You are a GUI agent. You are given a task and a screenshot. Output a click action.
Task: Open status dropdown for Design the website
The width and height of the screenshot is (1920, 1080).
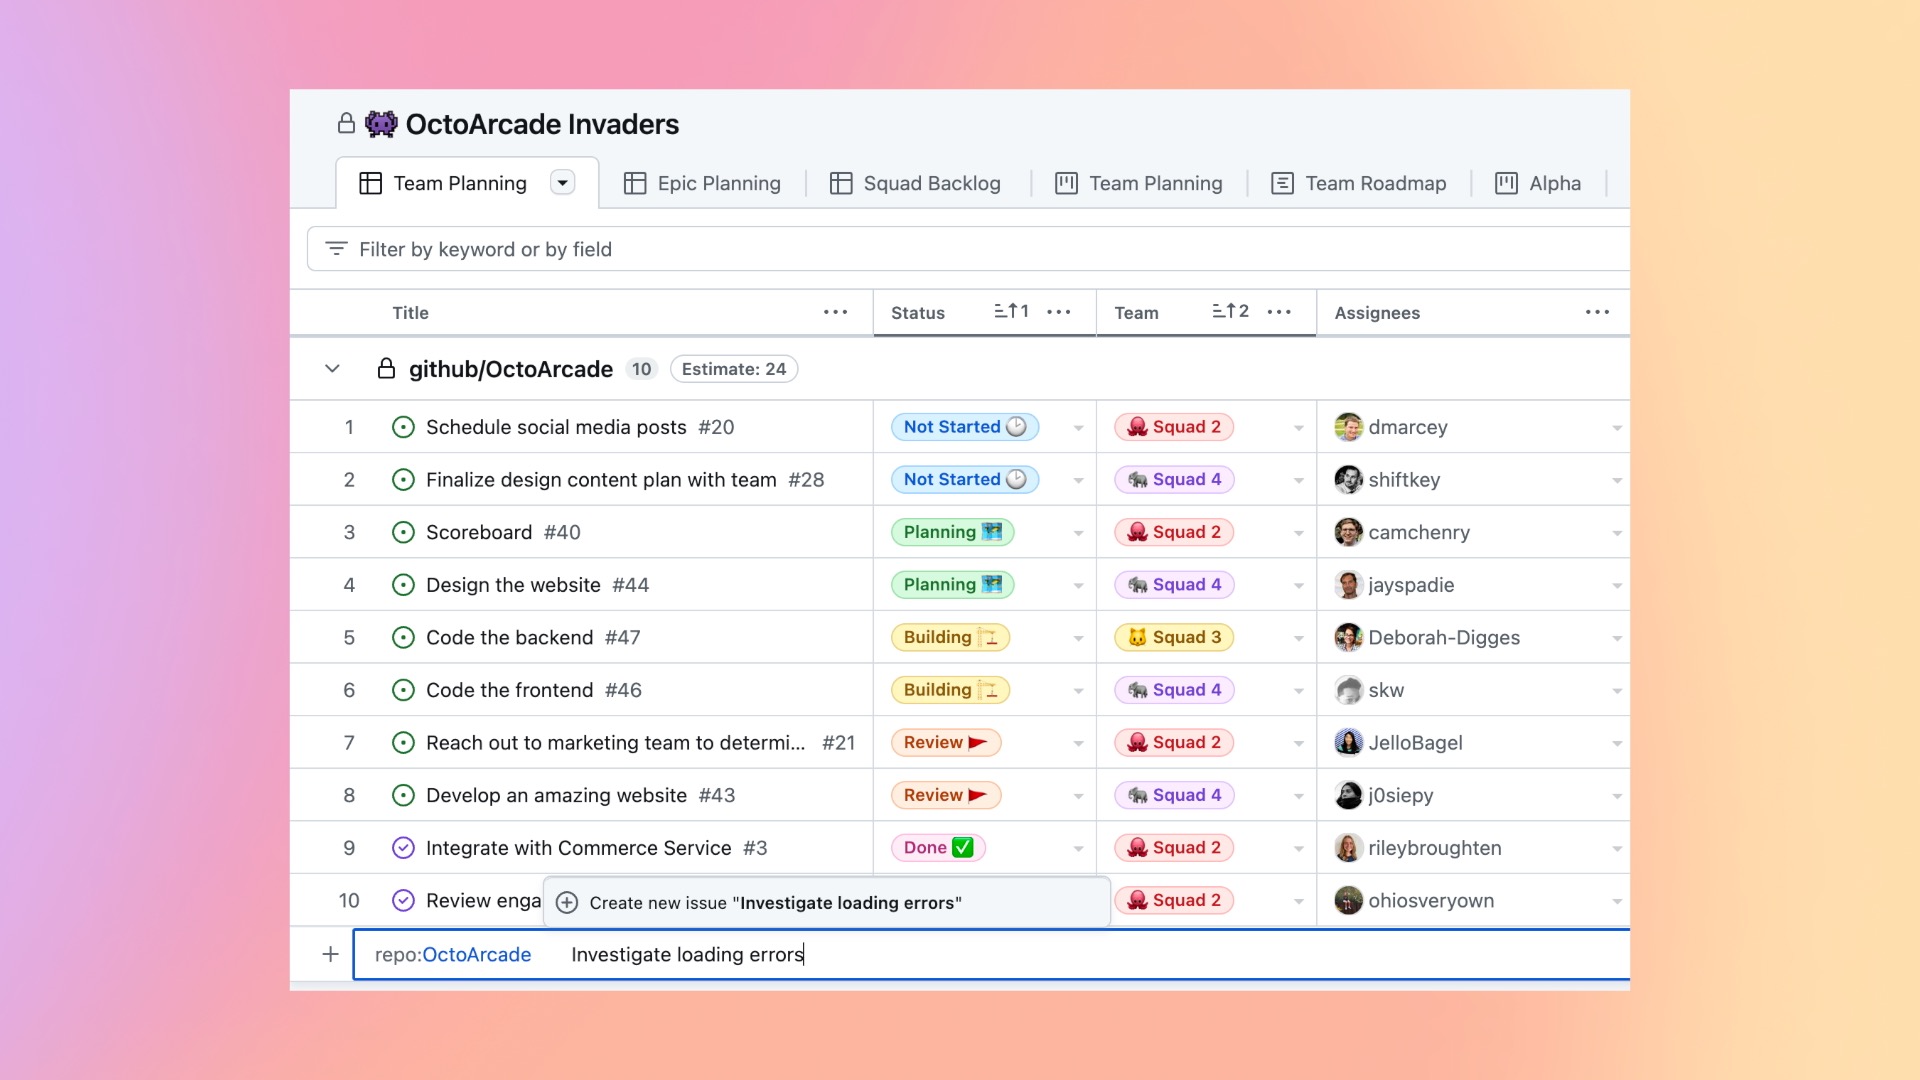[1078, 586]
